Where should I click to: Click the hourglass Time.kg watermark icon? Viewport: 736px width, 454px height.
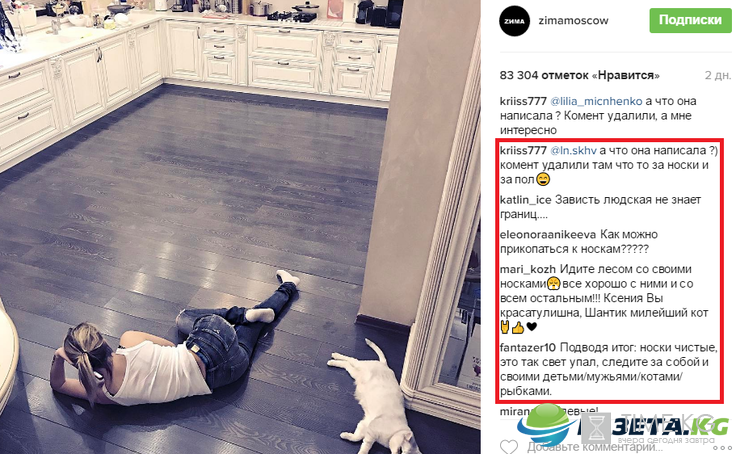click(x=596, y=427)
